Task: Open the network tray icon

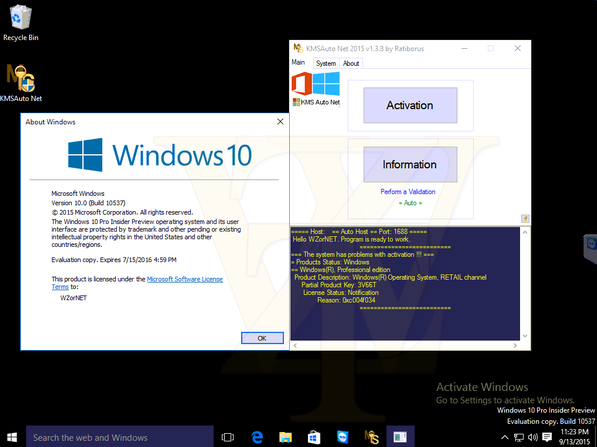Action: click(x=519, y=437)
